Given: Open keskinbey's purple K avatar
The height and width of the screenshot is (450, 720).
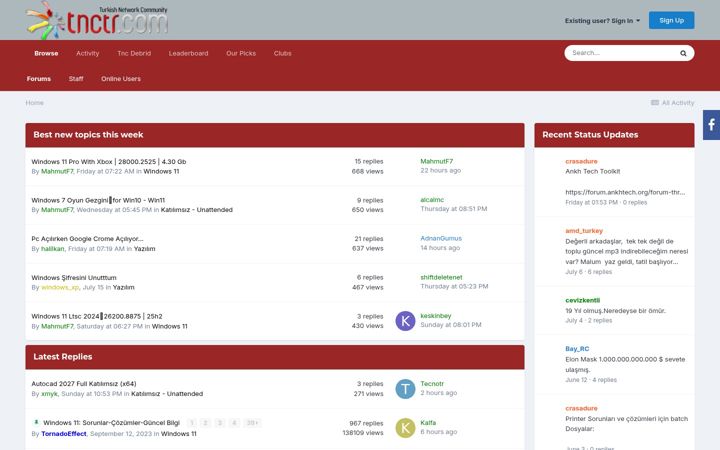Looking at the screenshot, I should [x=405, y=321].
